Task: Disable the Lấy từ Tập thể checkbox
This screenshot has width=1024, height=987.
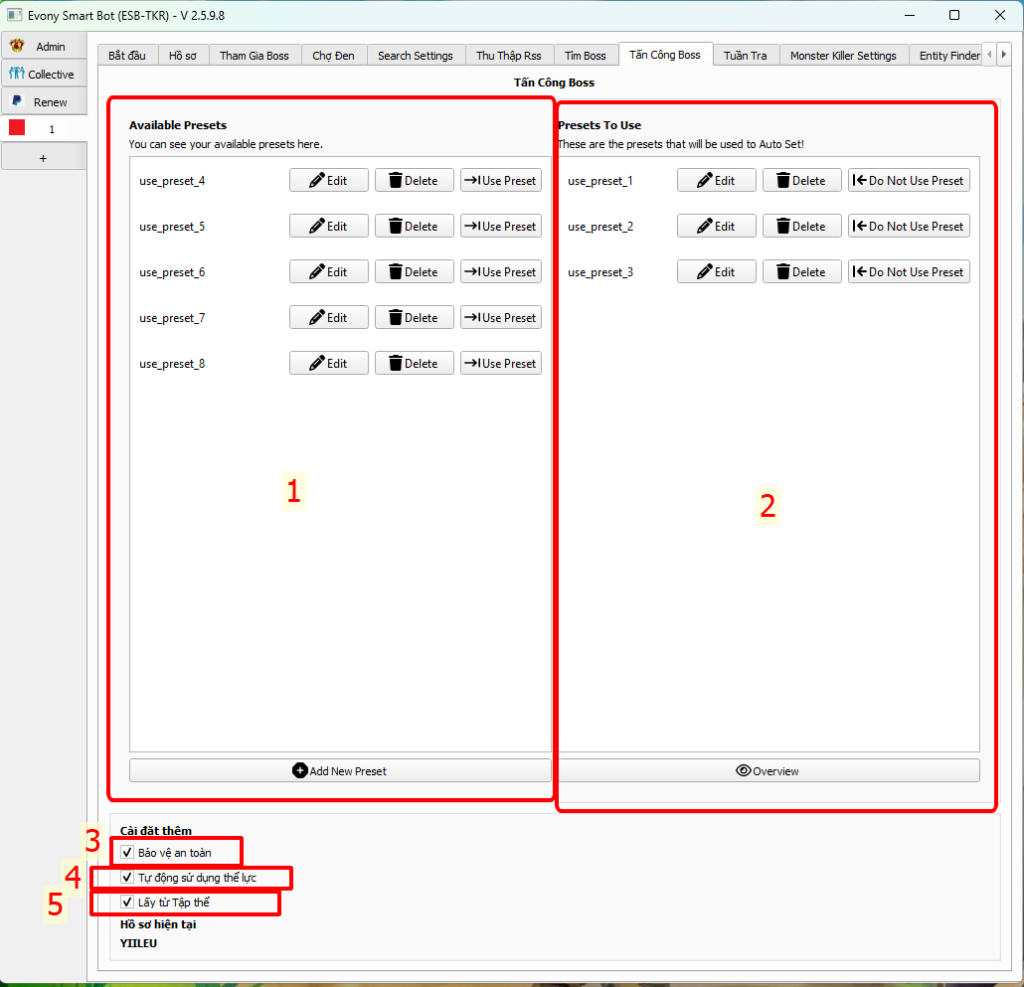Action: [x=127, y=902]
